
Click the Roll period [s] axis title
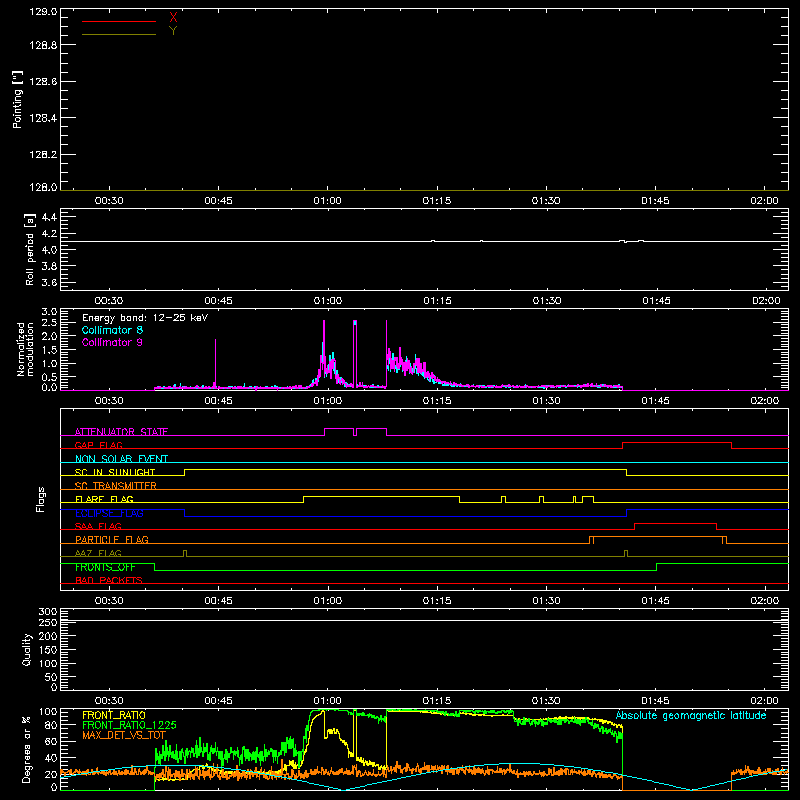(x=30, y=249)
